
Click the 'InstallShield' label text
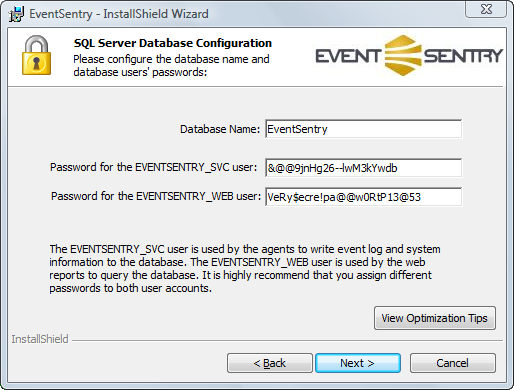click(x=40, y=339)
